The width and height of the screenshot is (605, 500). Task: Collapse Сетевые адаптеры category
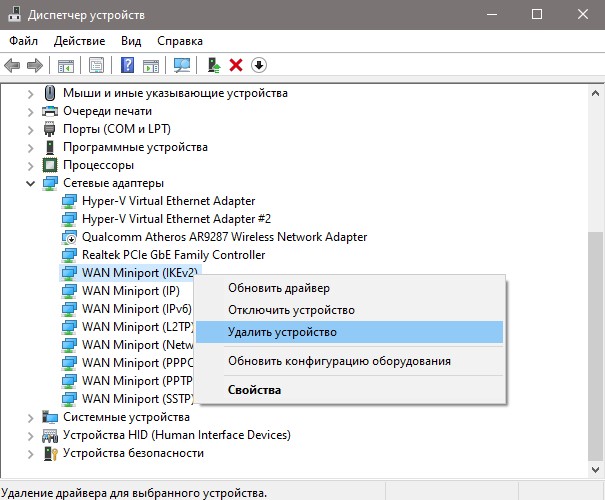pos(30,184)
